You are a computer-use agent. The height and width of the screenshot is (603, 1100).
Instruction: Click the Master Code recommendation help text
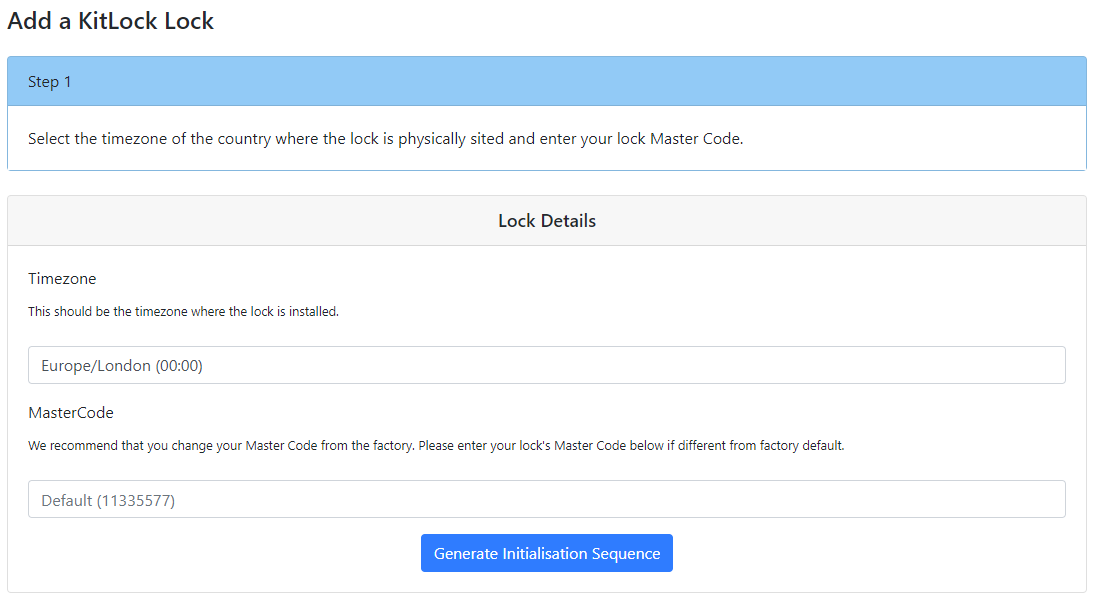click(436, 446)
